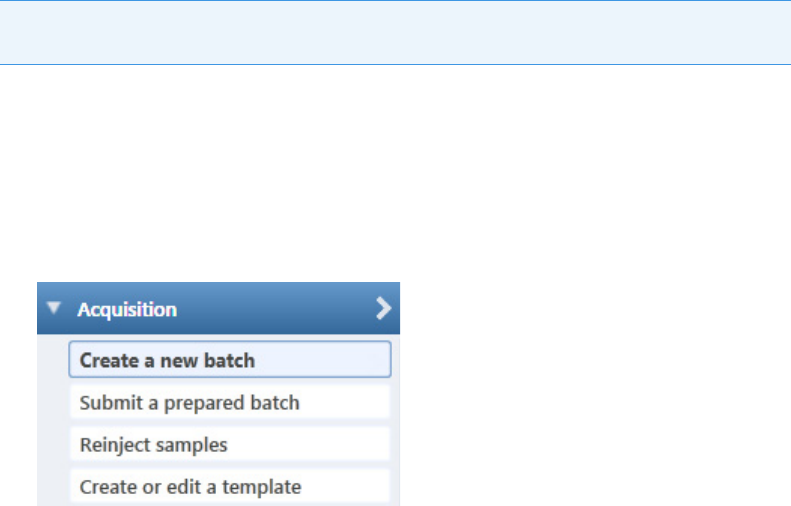The width and height of the screenshot is (791, 506).
Task: Activate the bold Create a new batch item
Action: [x=230, y=360]
